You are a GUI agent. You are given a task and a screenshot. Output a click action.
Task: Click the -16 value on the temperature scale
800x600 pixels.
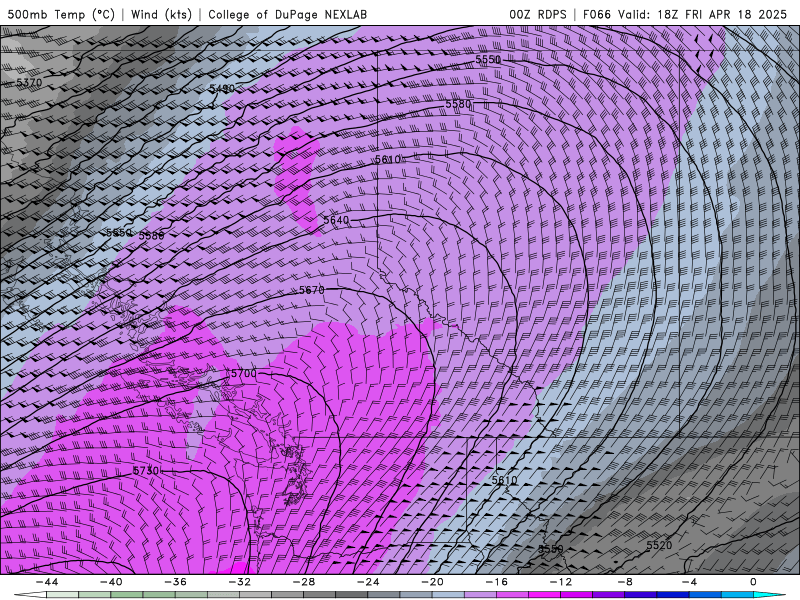click(x=496, y=582)
